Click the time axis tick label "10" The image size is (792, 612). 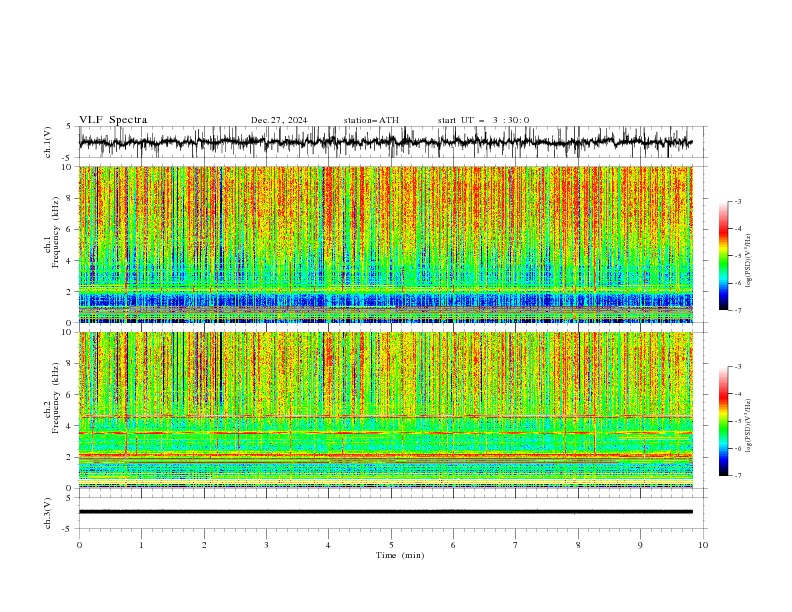point(703,545)
